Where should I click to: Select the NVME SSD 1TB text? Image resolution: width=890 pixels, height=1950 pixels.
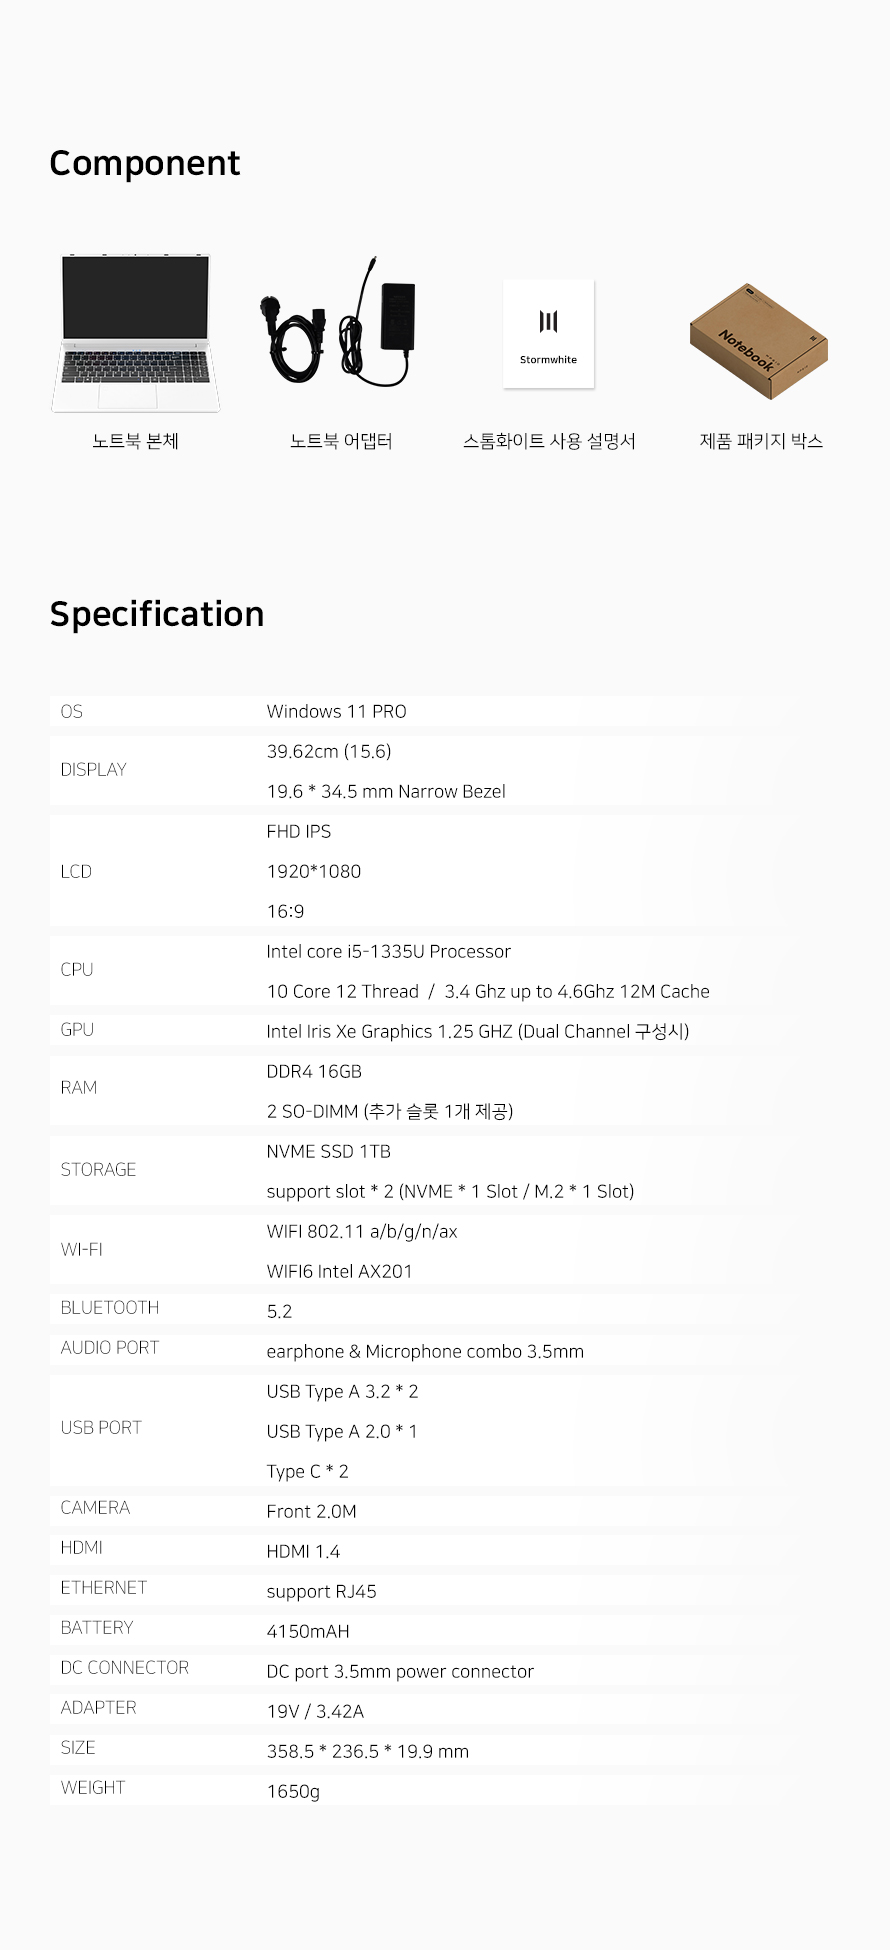tap(328, 1152)
